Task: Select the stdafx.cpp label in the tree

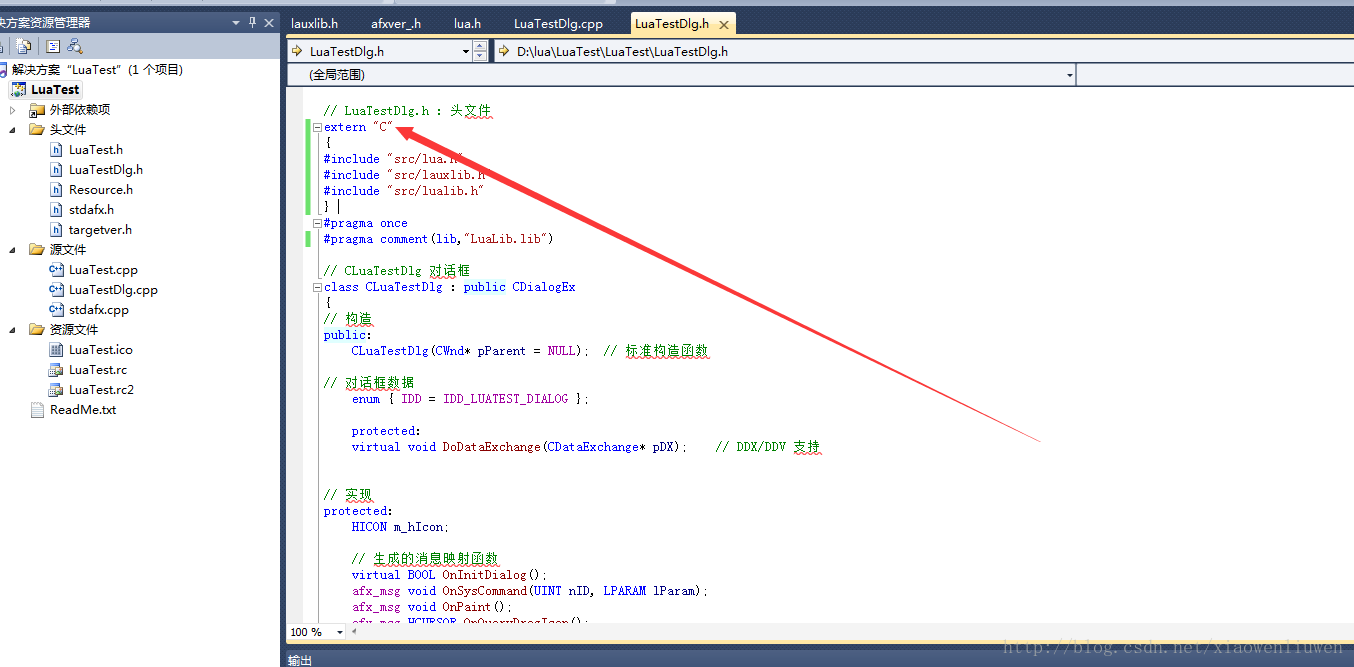Action: pos(99,309)
